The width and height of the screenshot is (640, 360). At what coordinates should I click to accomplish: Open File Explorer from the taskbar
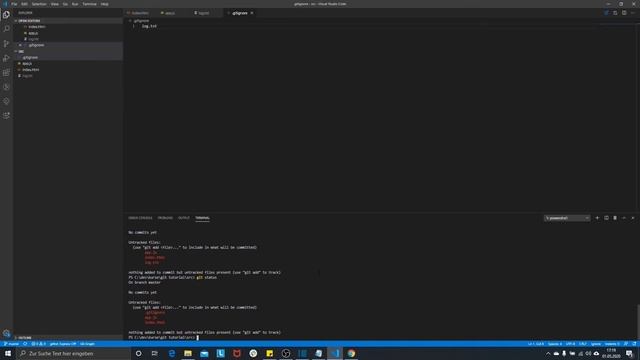click(x=188, y=353)
